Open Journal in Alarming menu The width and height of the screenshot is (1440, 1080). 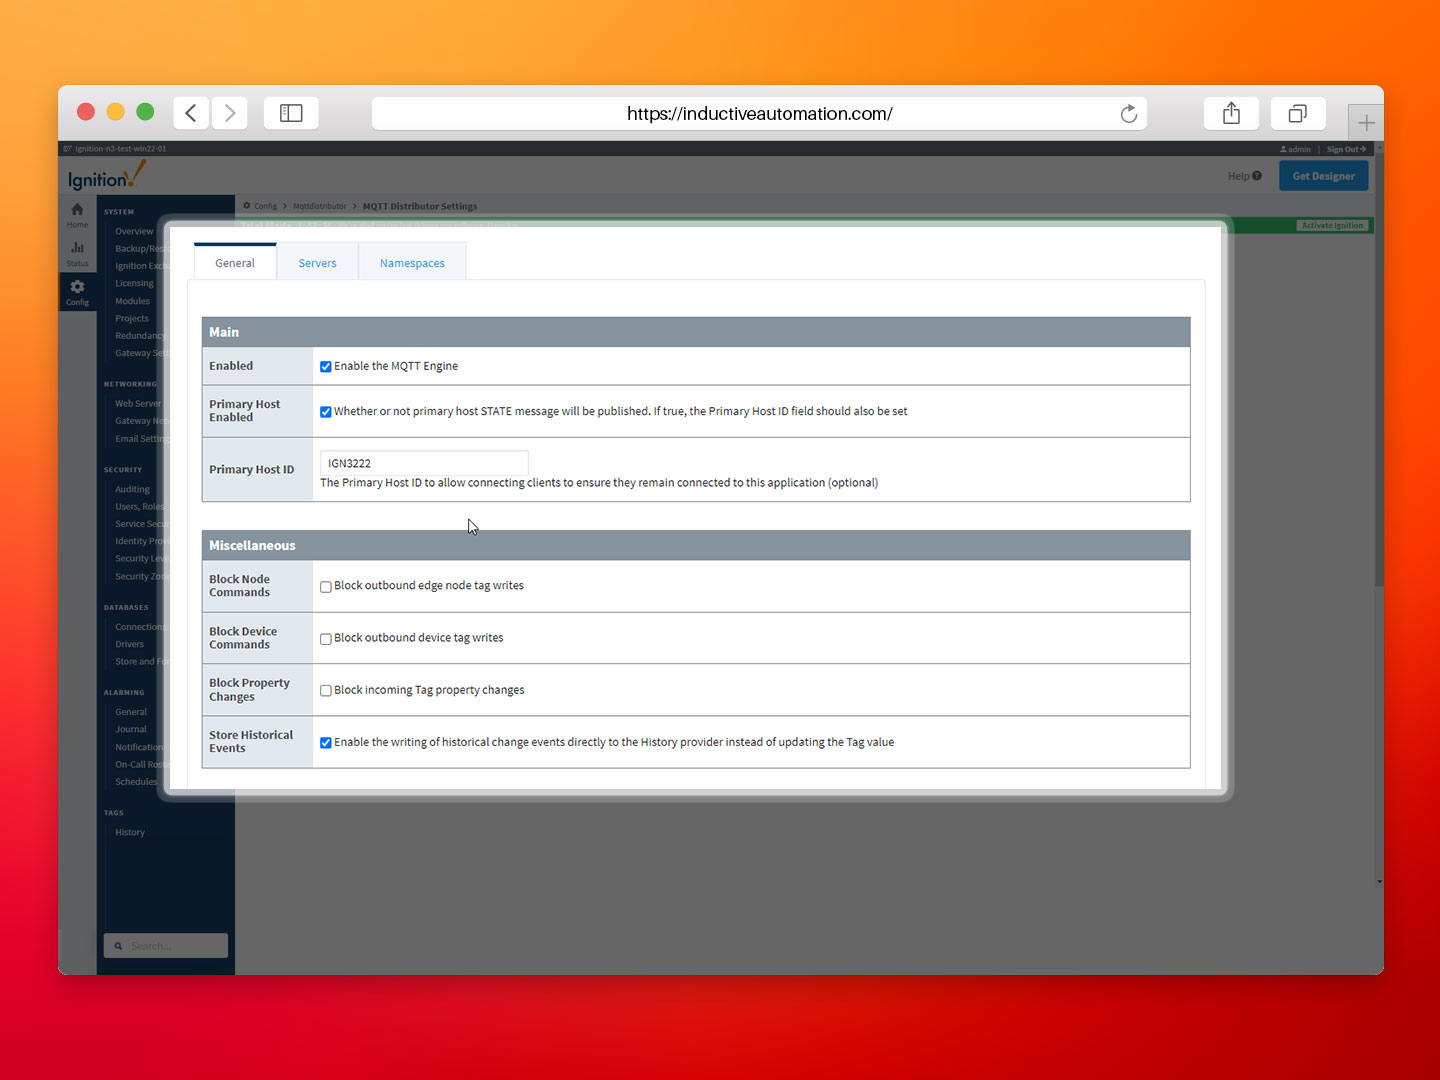[131, 729]
